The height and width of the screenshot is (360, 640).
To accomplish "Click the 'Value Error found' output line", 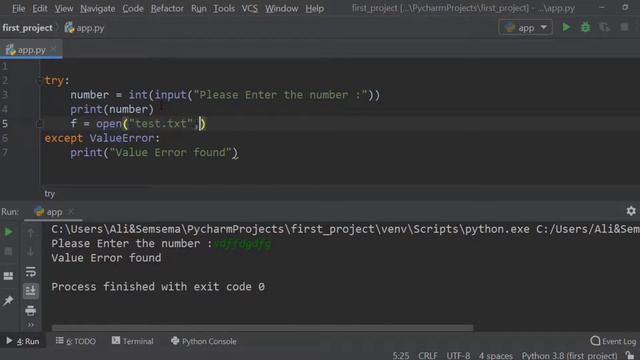I will pyautogui.click(x=106, y=258).
